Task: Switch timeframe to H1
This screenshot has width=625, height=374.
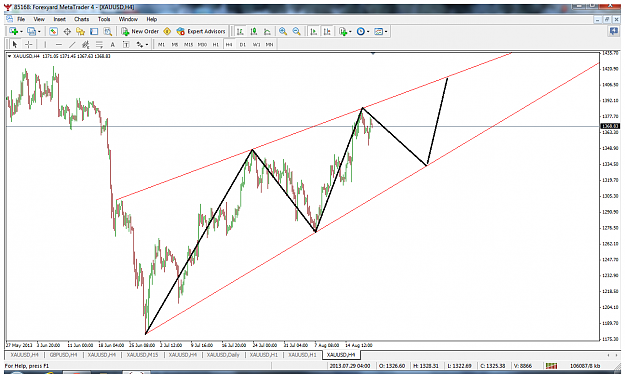Action: tap(215, 45)
